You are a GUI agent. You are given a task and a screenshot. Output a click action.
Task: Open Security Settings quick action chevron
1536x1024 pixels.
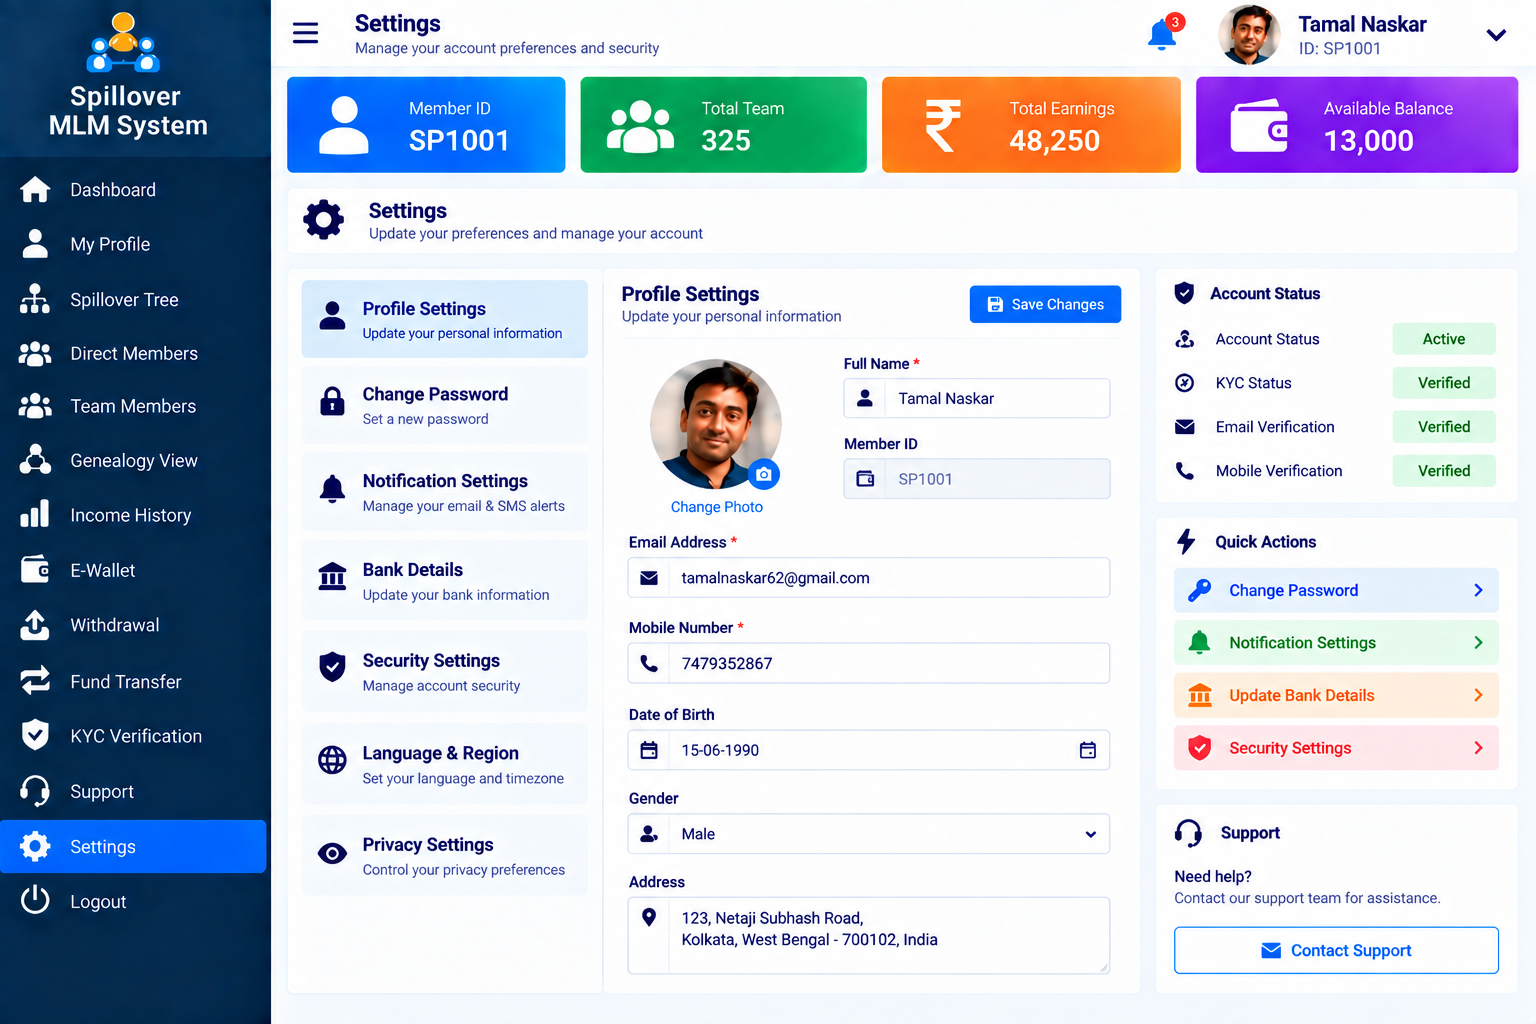tap(1478, 747)
